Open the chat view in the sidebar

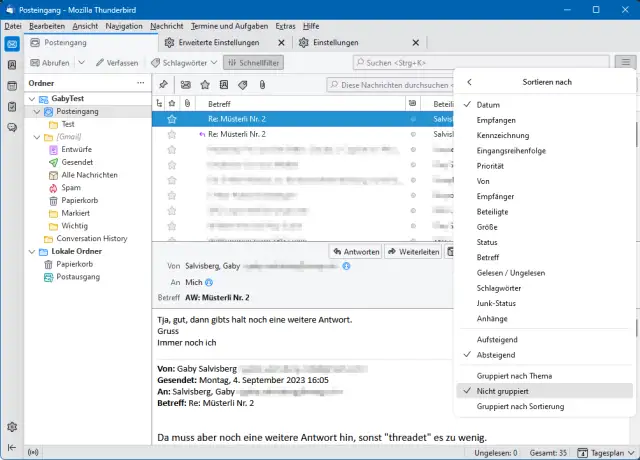coord(11,127)
